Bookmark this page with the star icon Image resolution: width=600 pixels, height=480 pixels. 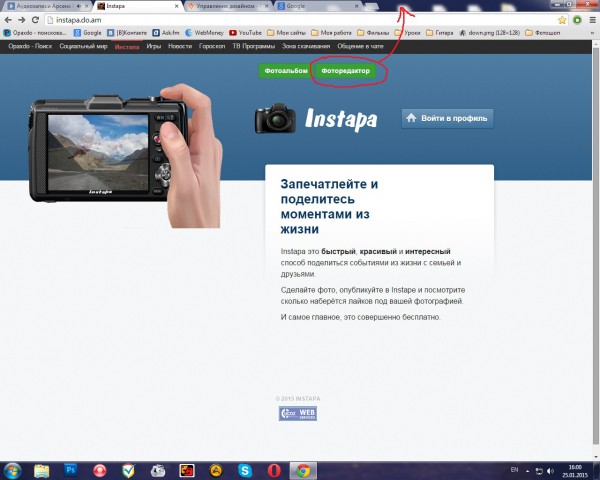(562, 20)
